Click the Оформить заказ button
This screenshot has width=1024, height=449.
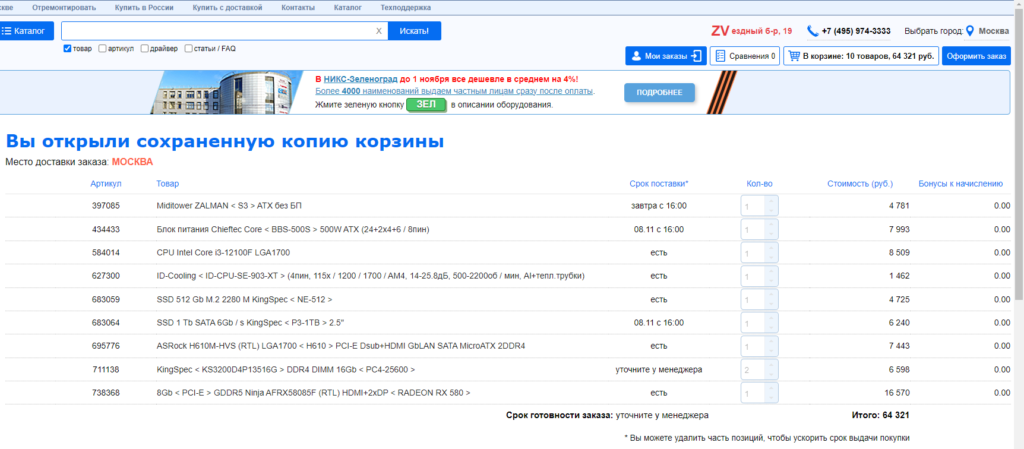tap(976, 56)
